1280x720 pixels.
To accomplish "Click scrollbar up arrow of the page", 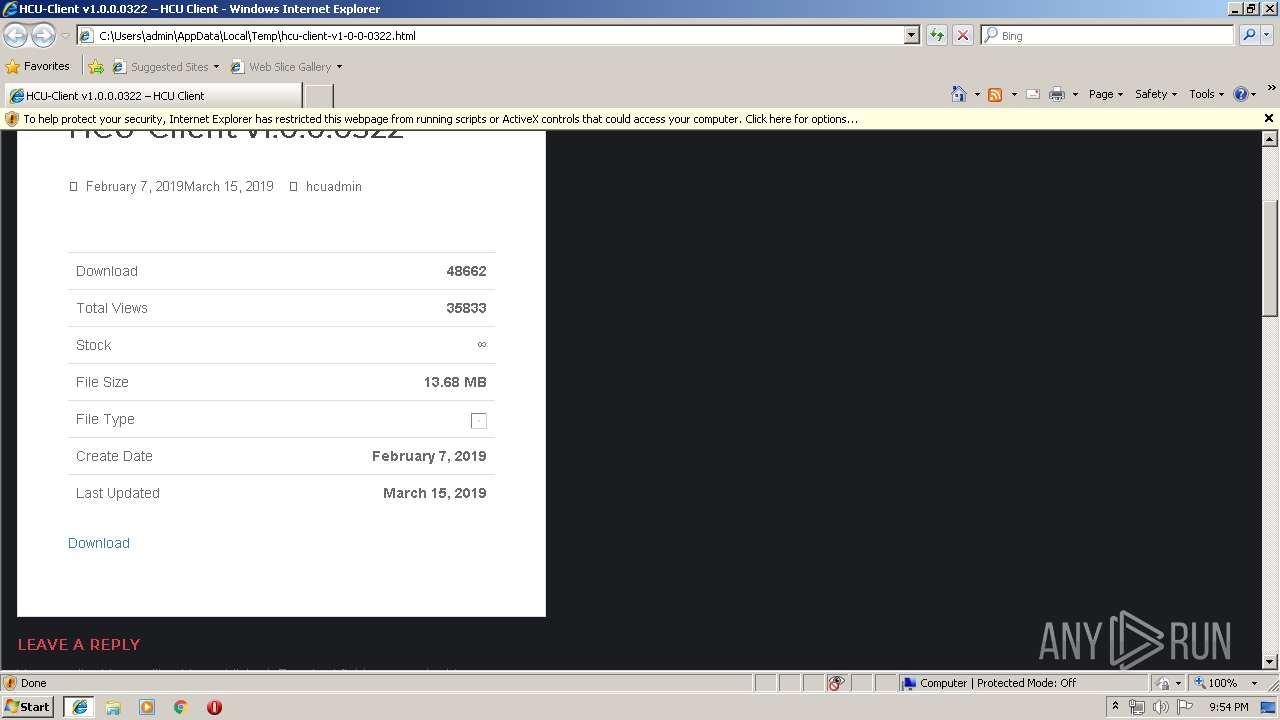I will [1270, 138].
